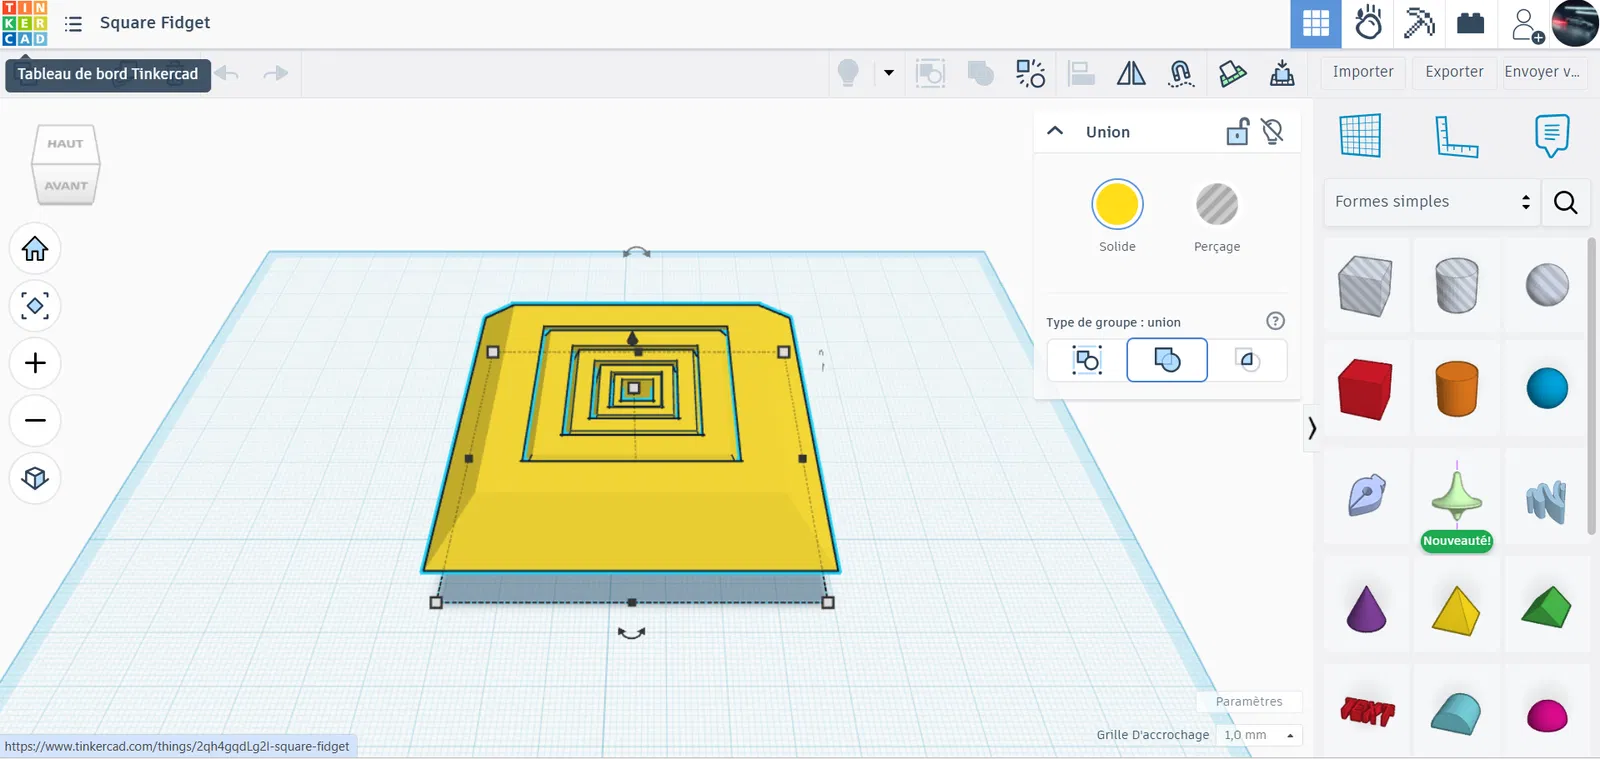Switch to orthographic view with cube icon
Image resolution: width=1600 pixels, height=759 pixels.
(35, 478)
